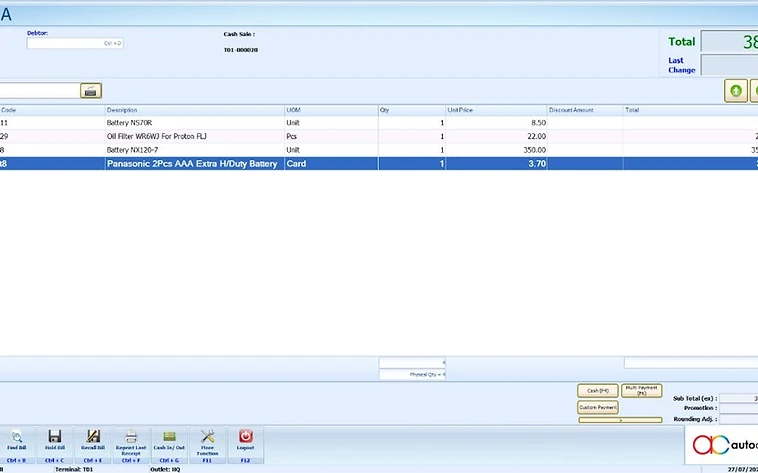Open More Function tools icon
The height and width of the screenshot is (473, 758).
click(207, 436)
